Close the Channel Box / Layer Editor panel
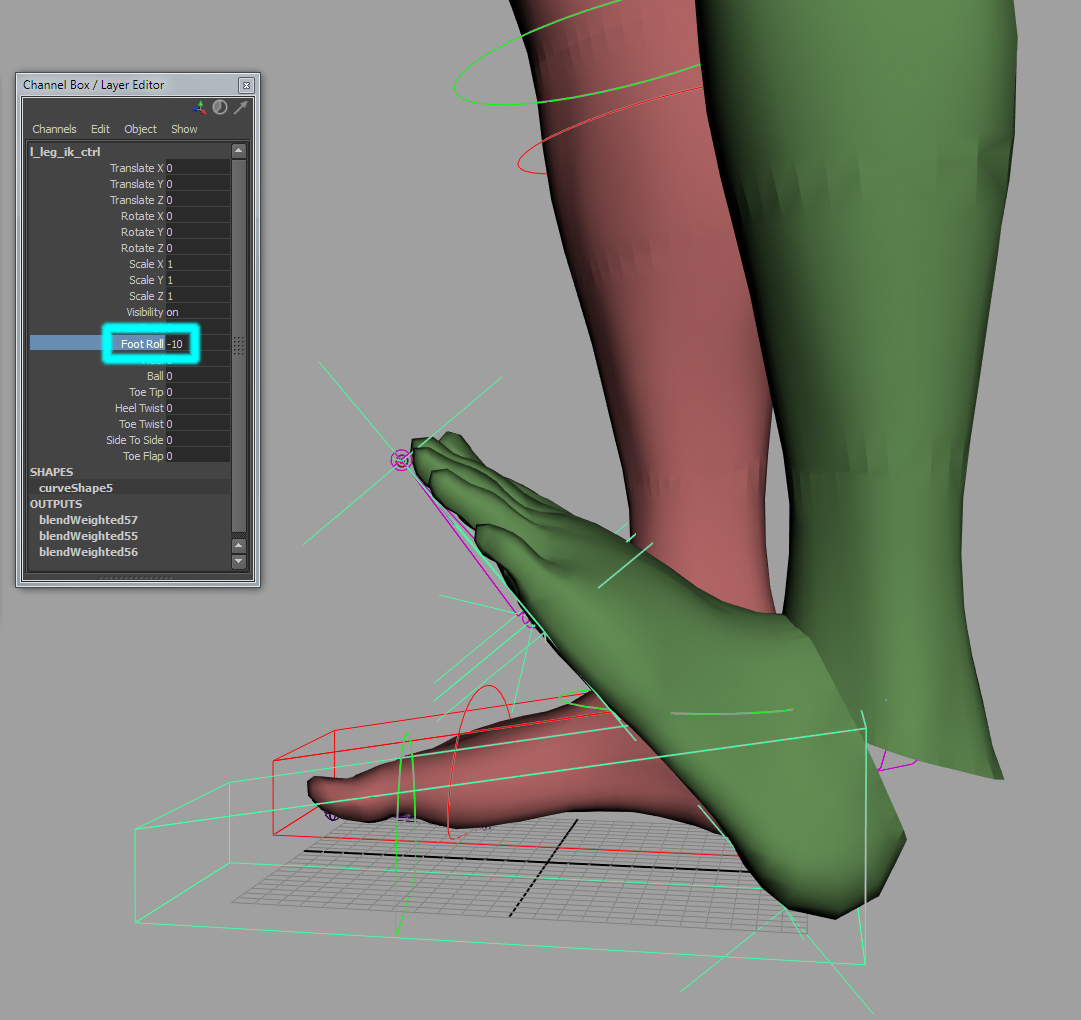Viewport: 1081px width, 1020px height. (246, 85)
